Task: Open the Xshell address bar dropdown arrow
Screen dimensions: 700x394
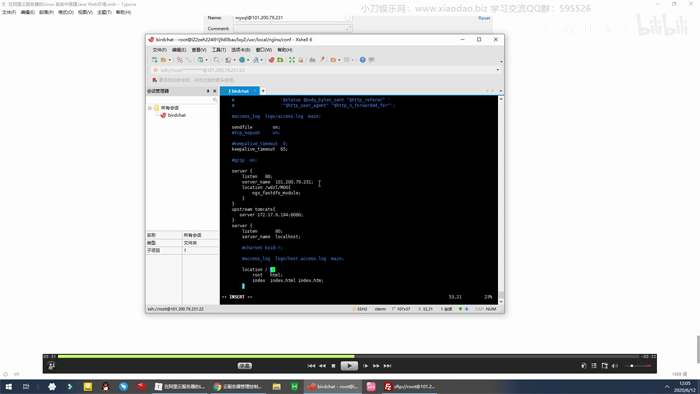Action: click(x=498, y=70)
